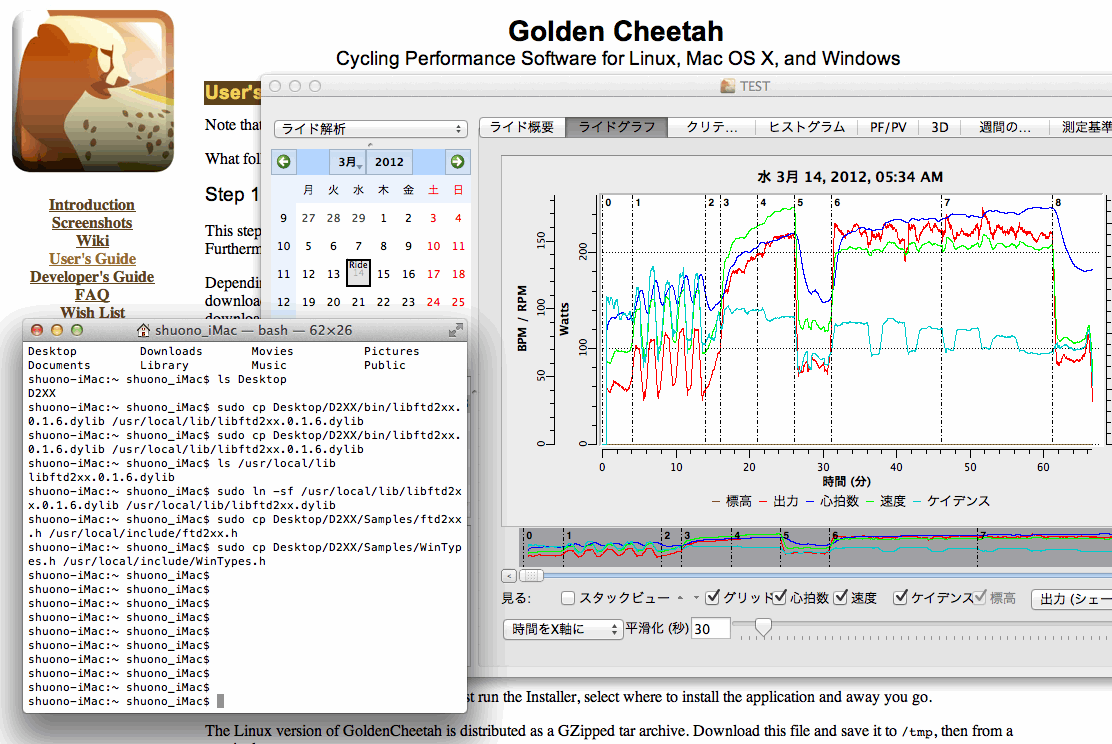Click the previous month green arrow

coord(284,162)
